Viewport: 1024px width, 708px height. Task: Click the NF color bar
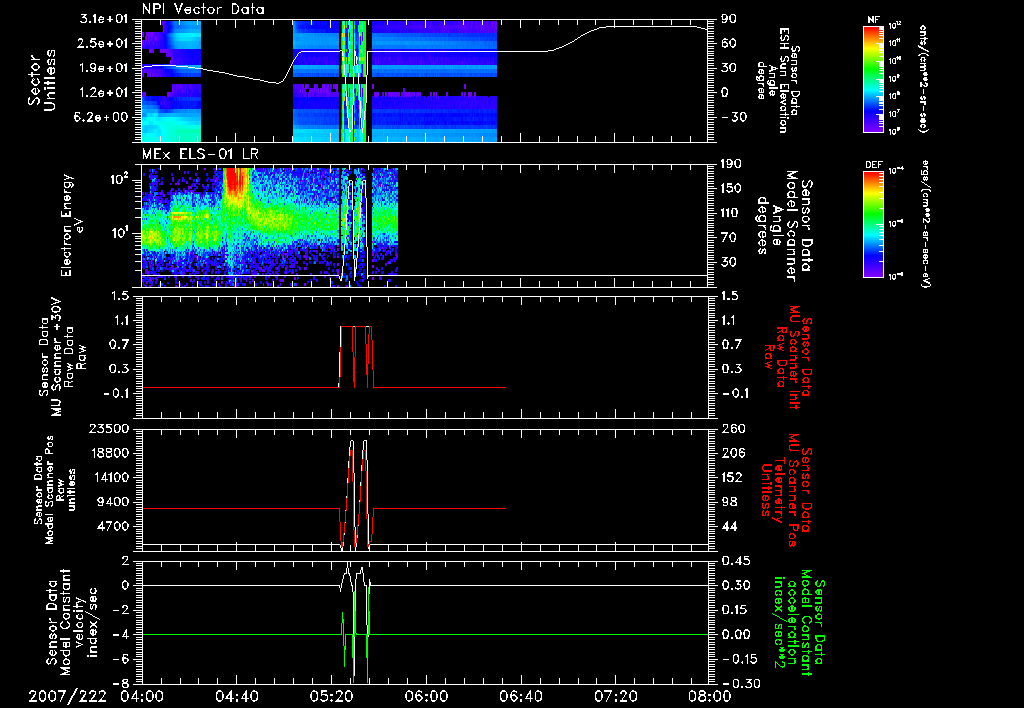(874, 78)
